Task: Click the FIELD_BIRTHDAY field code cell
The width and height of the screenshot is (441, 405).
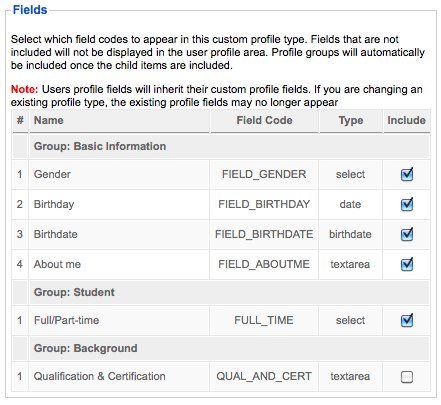Action: [264, 204]
